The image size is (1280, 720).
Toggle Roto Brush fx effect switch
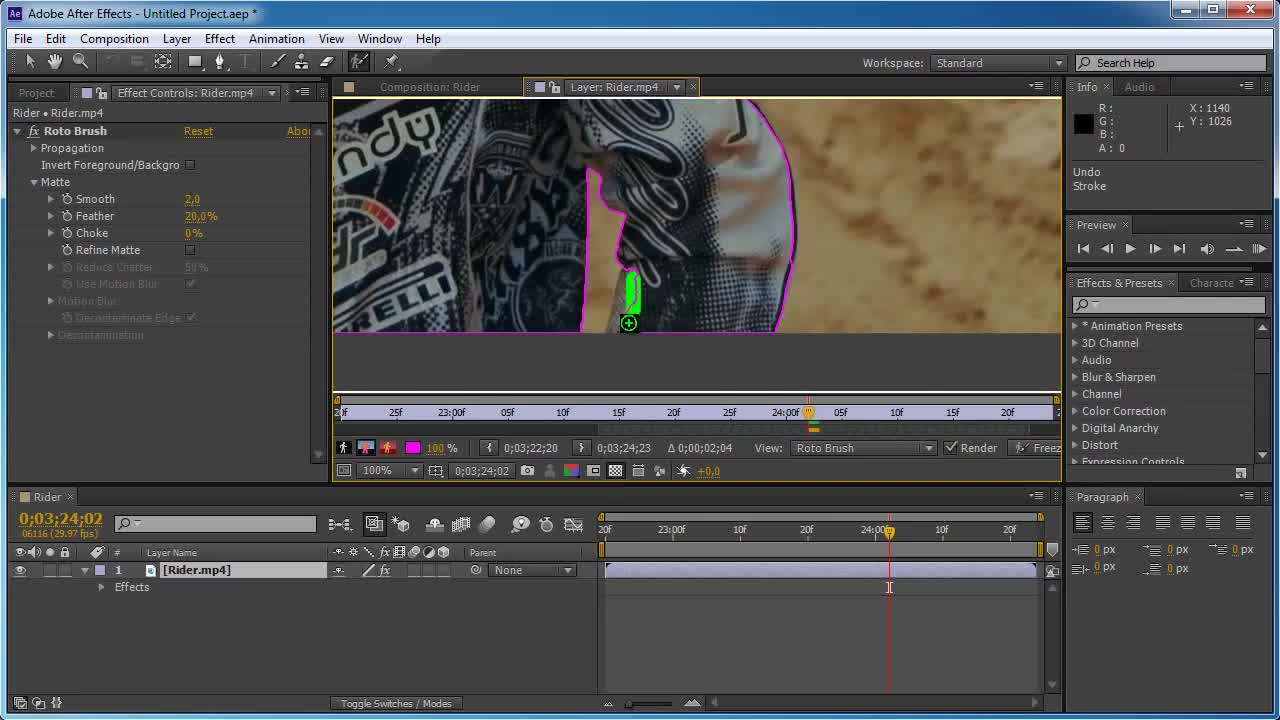click(33, 131)
